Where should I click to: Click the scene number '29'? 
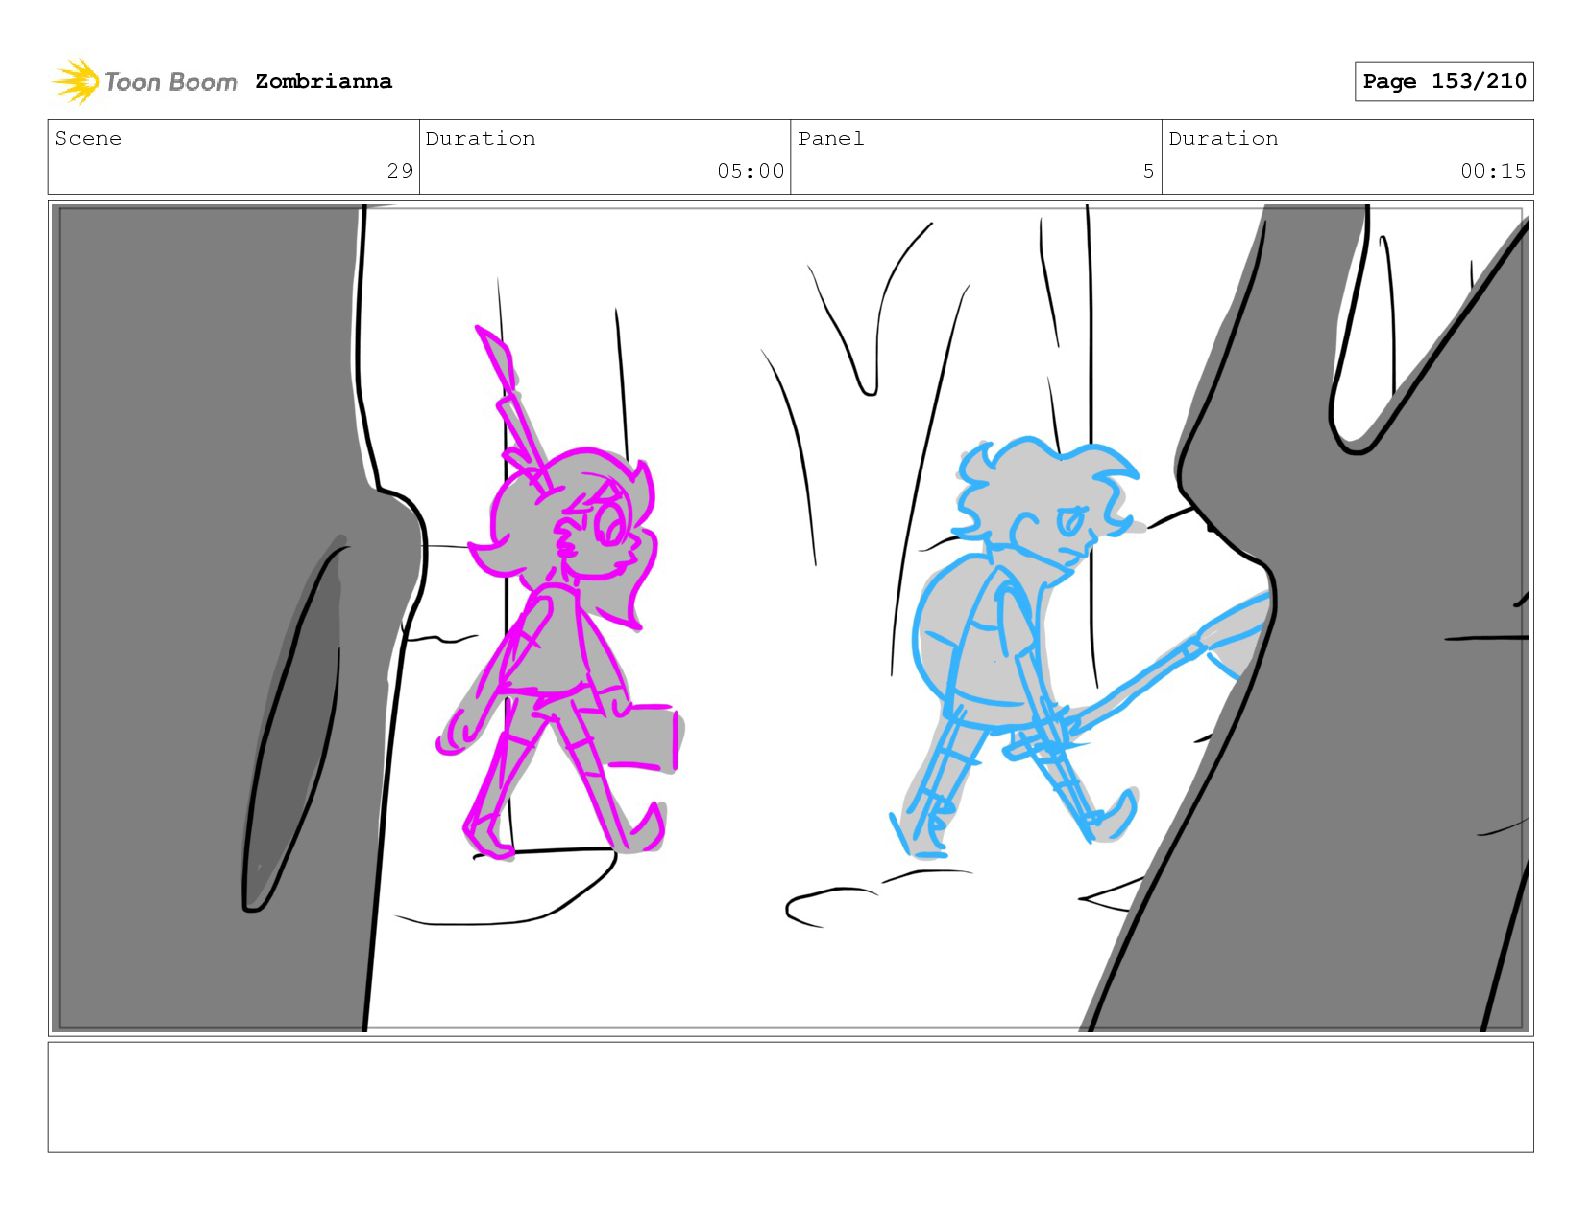[400, 171]
